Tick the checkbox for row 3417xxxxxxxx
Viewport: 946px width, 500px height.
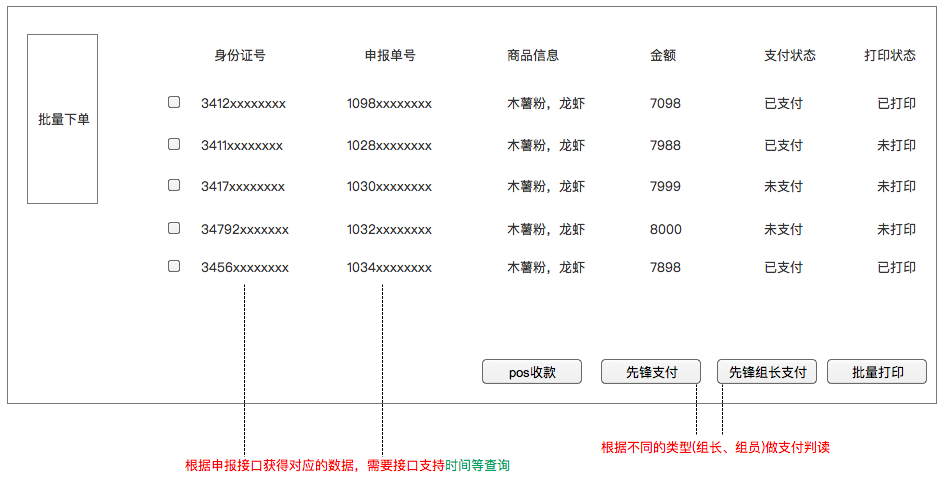174,185
